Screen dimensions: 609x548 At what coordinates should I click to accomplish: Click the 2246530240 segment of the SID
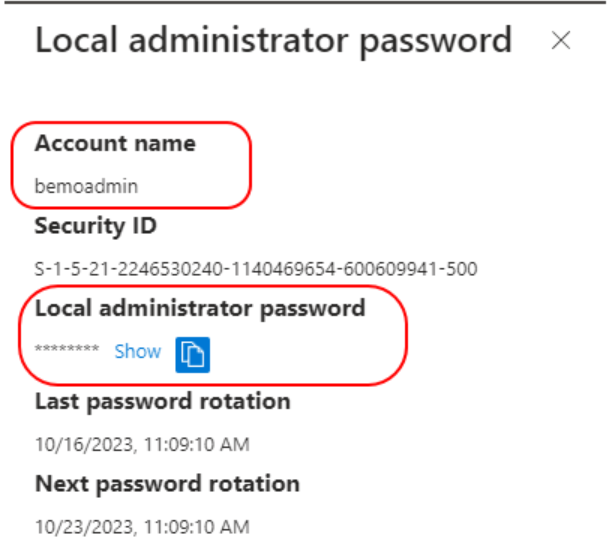170,269
